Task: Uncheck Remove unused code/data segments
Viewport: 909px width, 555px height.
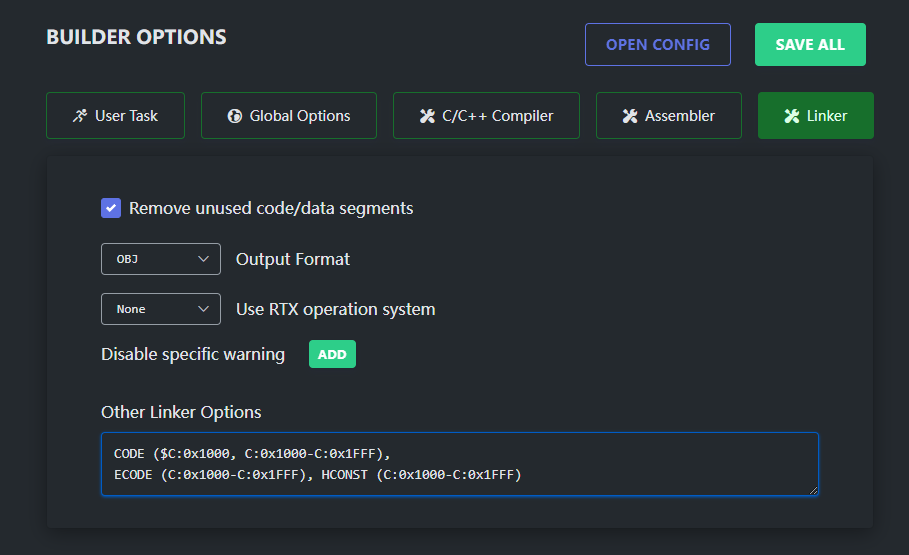Action: coord(111,208)
